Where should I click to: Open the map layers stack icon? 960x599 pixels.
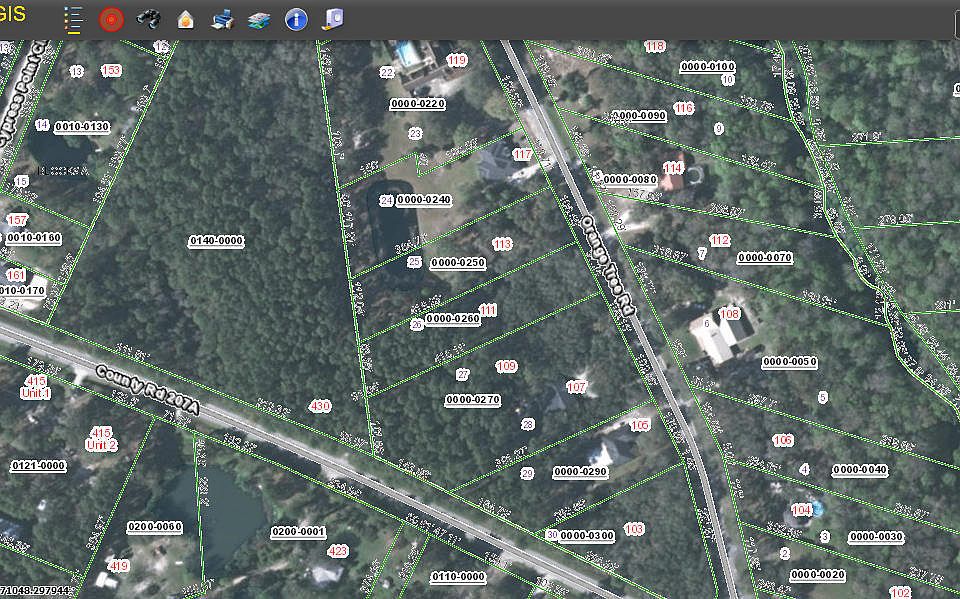[259, 19]
